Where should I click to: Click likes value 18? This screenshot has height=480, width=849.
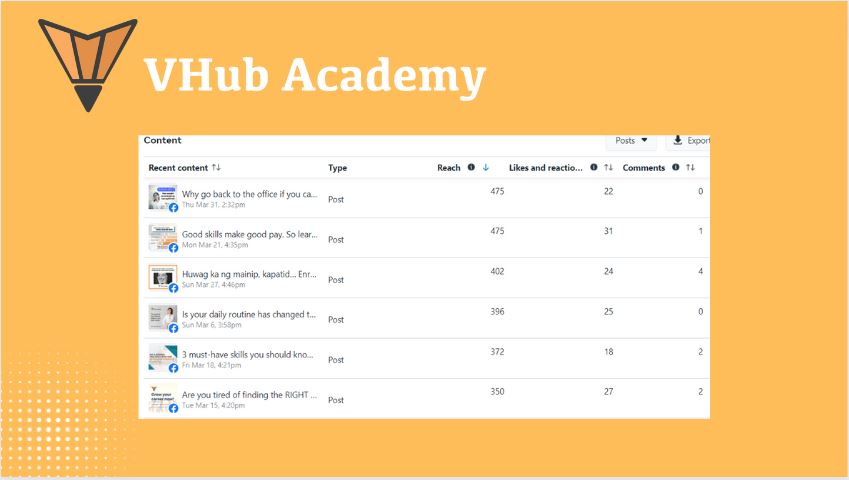[x=609, y=352]
